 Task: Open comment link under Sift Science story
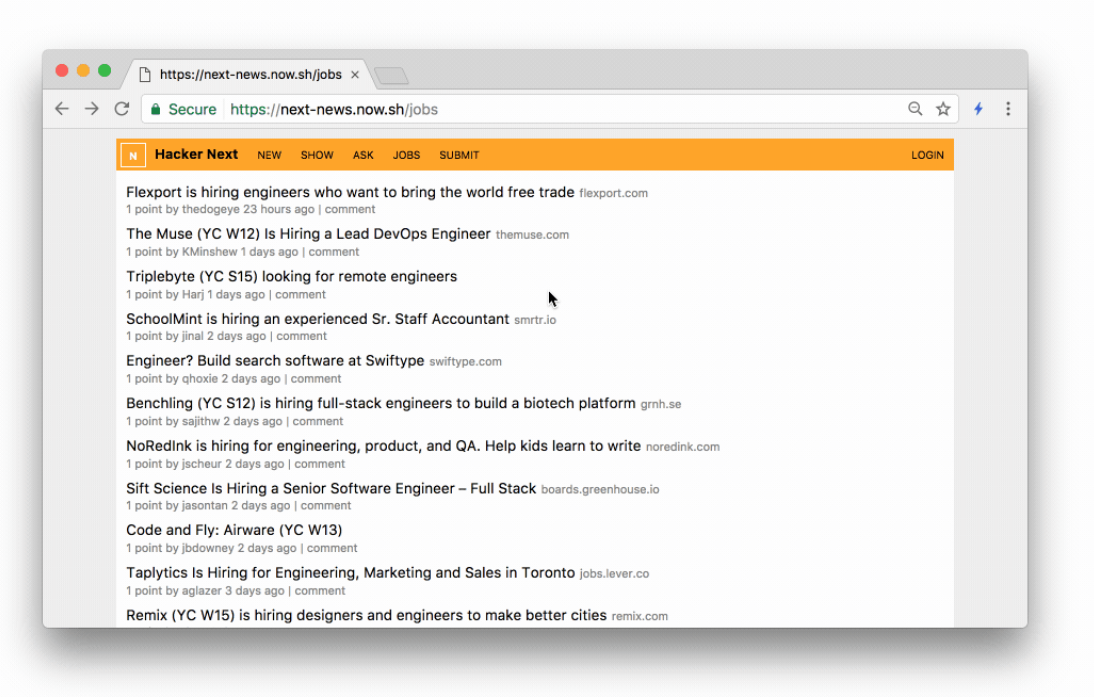point(326,506)
